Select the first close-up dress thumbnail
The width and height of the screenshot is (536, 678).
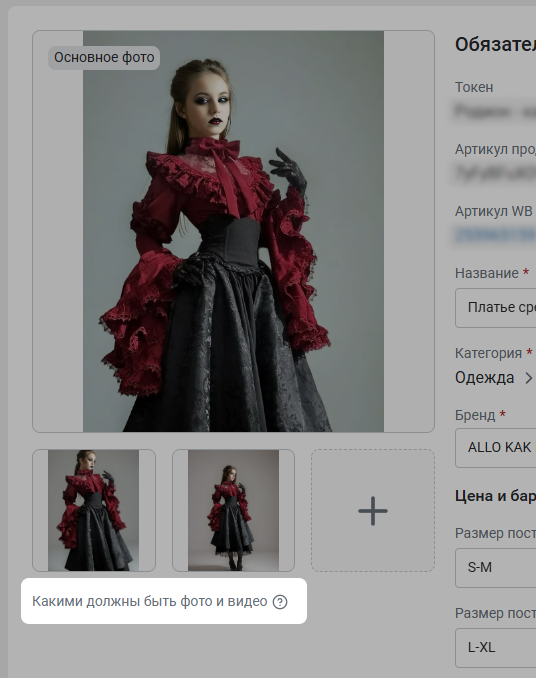click(94, 510)
